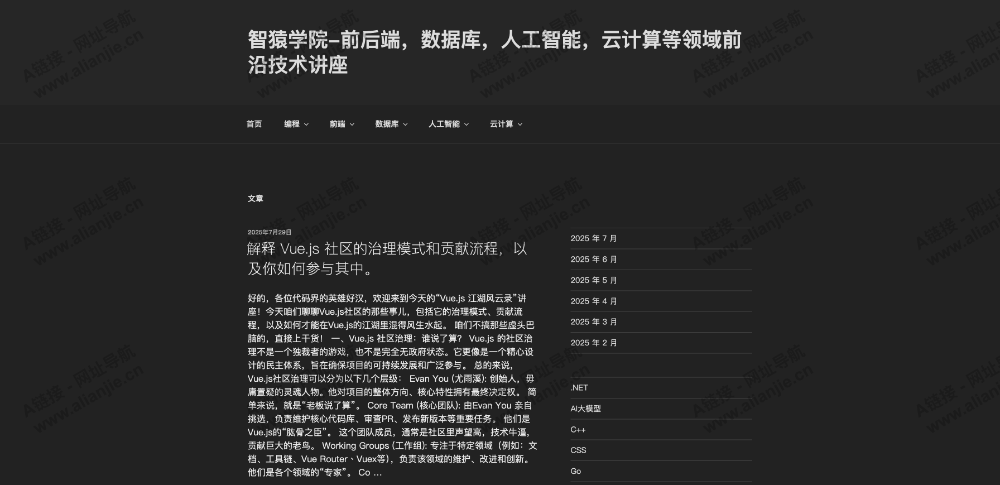Open the 云计算 menu item
1000x485 pixels.
tap(501, 124)
